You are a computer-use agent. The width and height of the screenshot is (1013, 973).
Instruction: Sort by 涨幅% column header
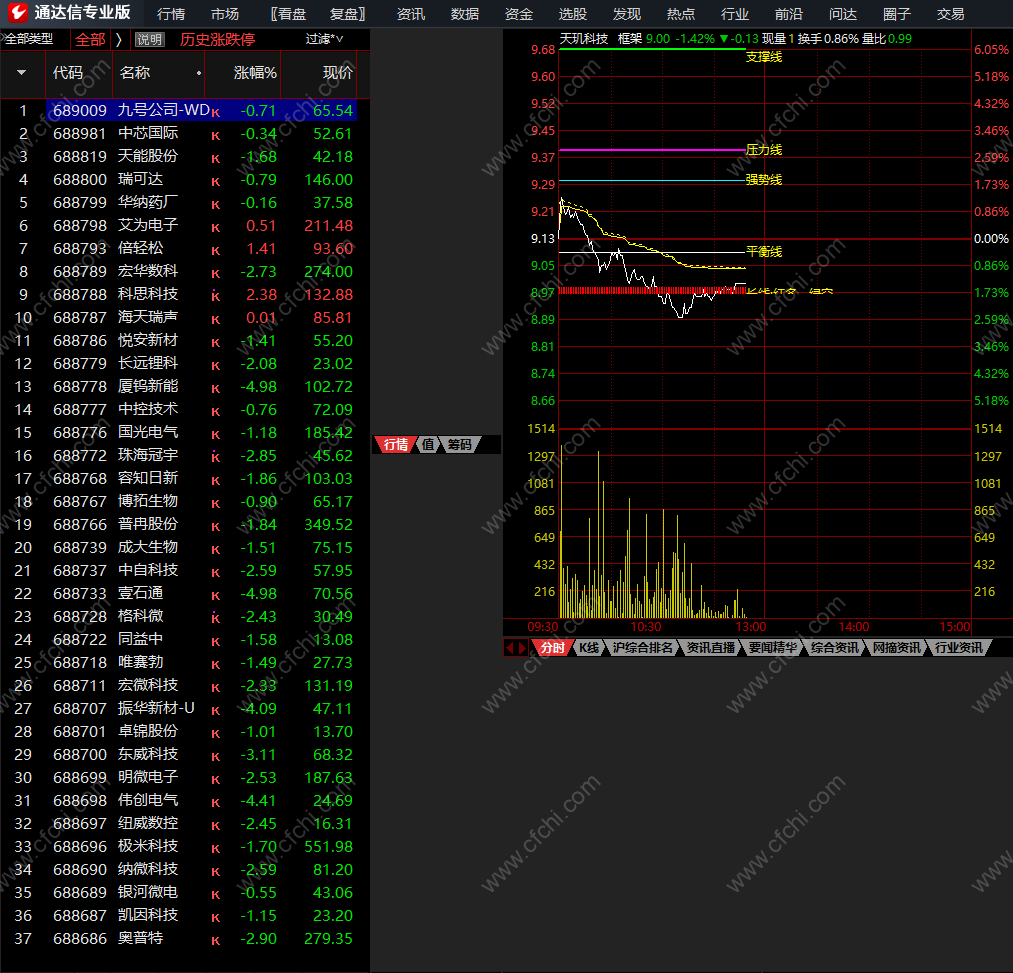click(255, 72)
